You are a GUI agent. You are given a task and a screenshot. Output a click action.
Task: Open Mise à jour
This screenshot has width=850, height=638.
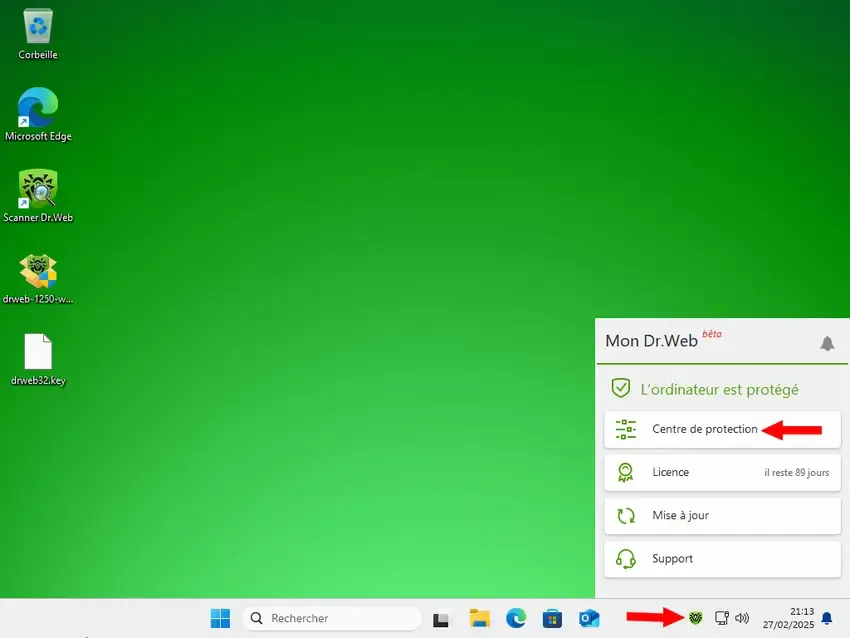[722, 515]
